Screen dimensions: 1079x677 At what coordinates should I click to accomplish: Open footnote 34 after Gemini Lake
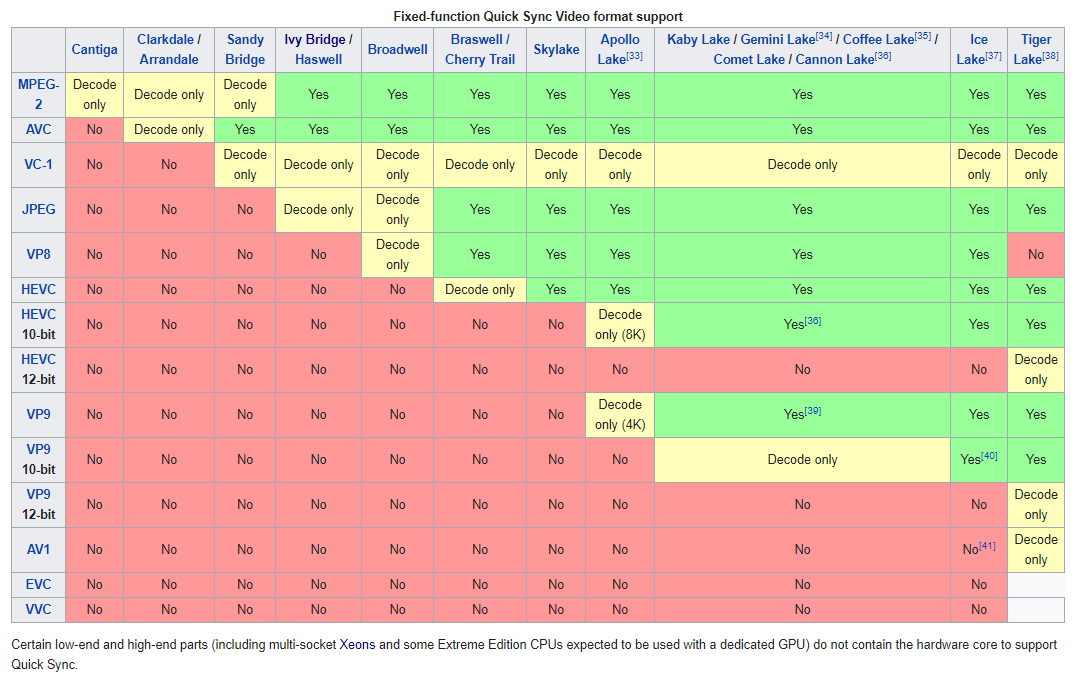pos(824,37)
